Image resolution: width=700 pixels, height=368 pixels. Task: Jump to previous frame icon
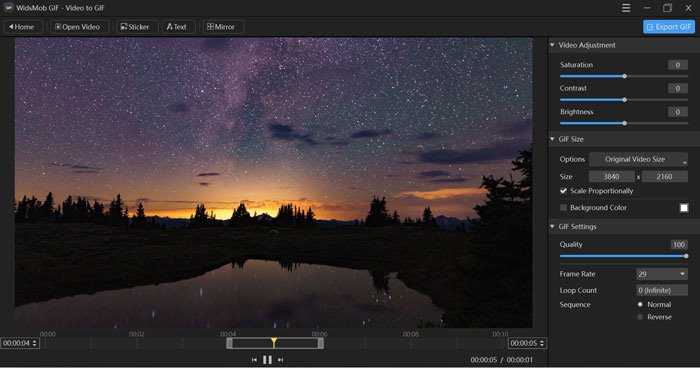[254, 360]
